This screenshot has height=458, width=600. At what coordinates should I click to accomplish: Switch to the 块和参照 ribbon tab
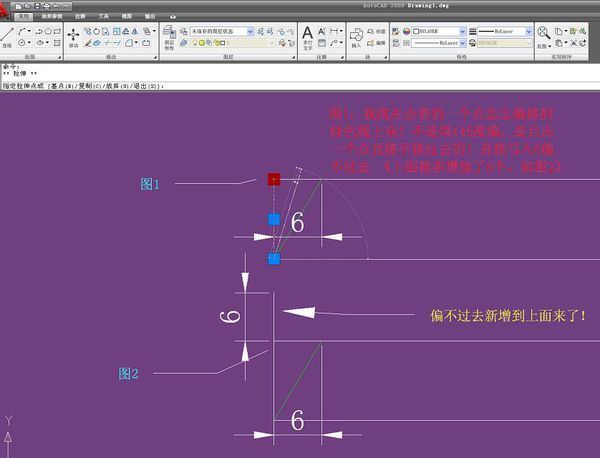click(52, 16)
